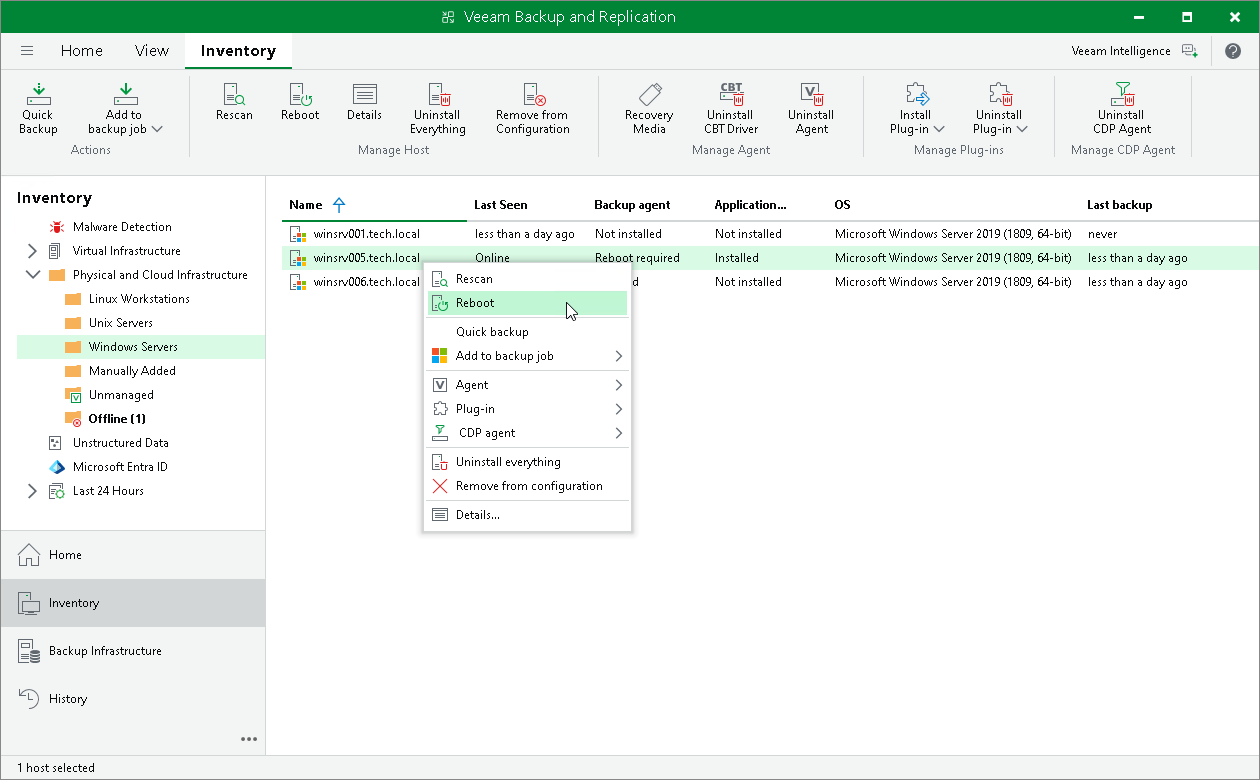Screen dimensions: 1260x780
Task: Open the hamburger main menu
Action: [27, 51]
